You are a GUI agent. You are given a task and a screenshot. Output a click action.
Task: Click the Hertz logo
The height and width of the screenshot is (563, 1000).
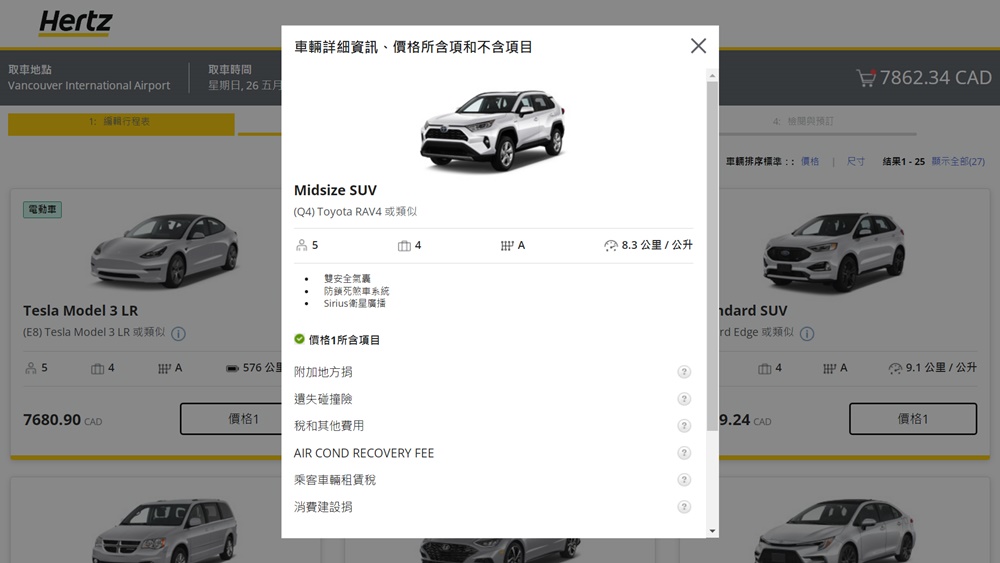click(x=75, y=23)
